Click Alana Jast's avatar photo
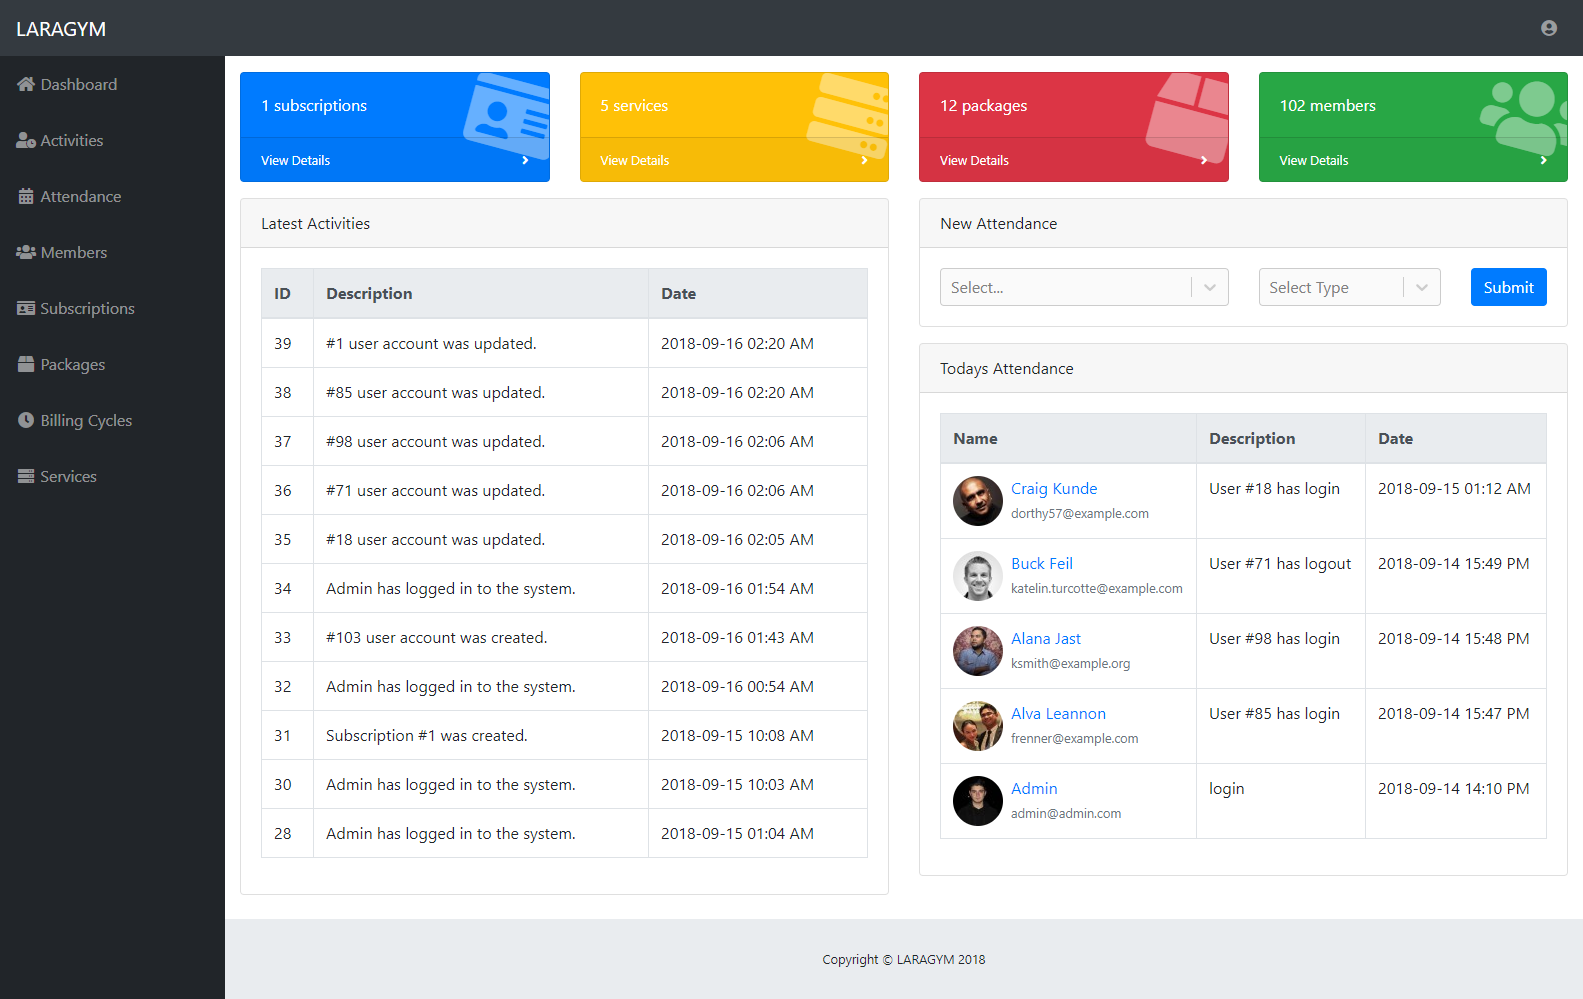 (x=978, y=651)
